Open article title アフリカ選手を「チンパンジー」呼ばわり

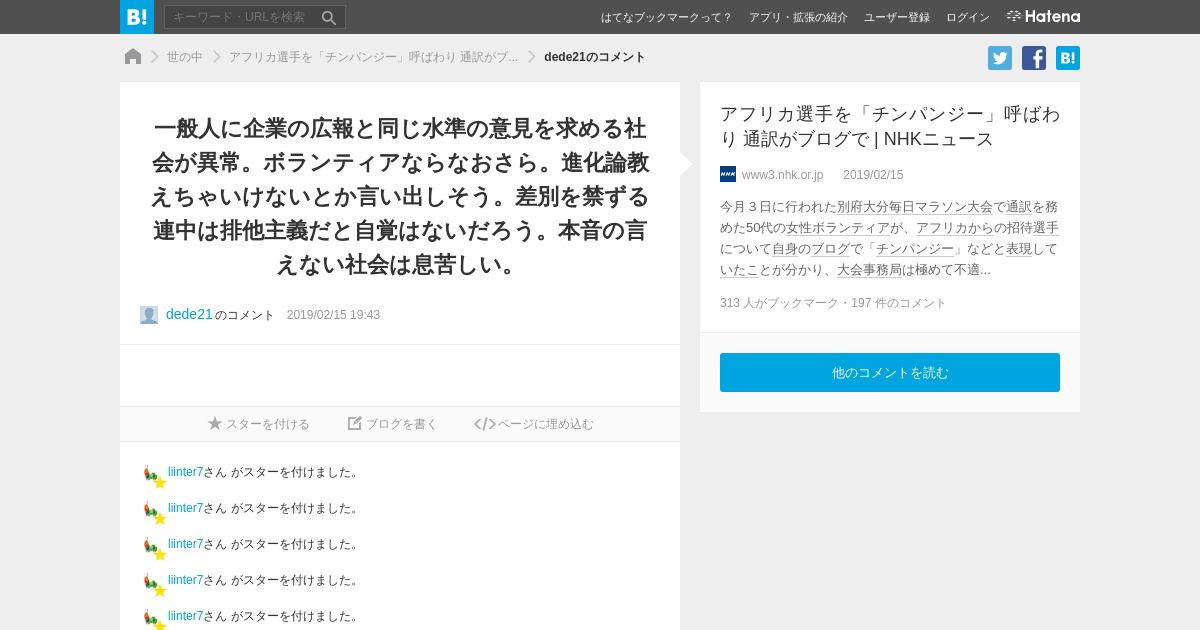[x=889, y=126]
